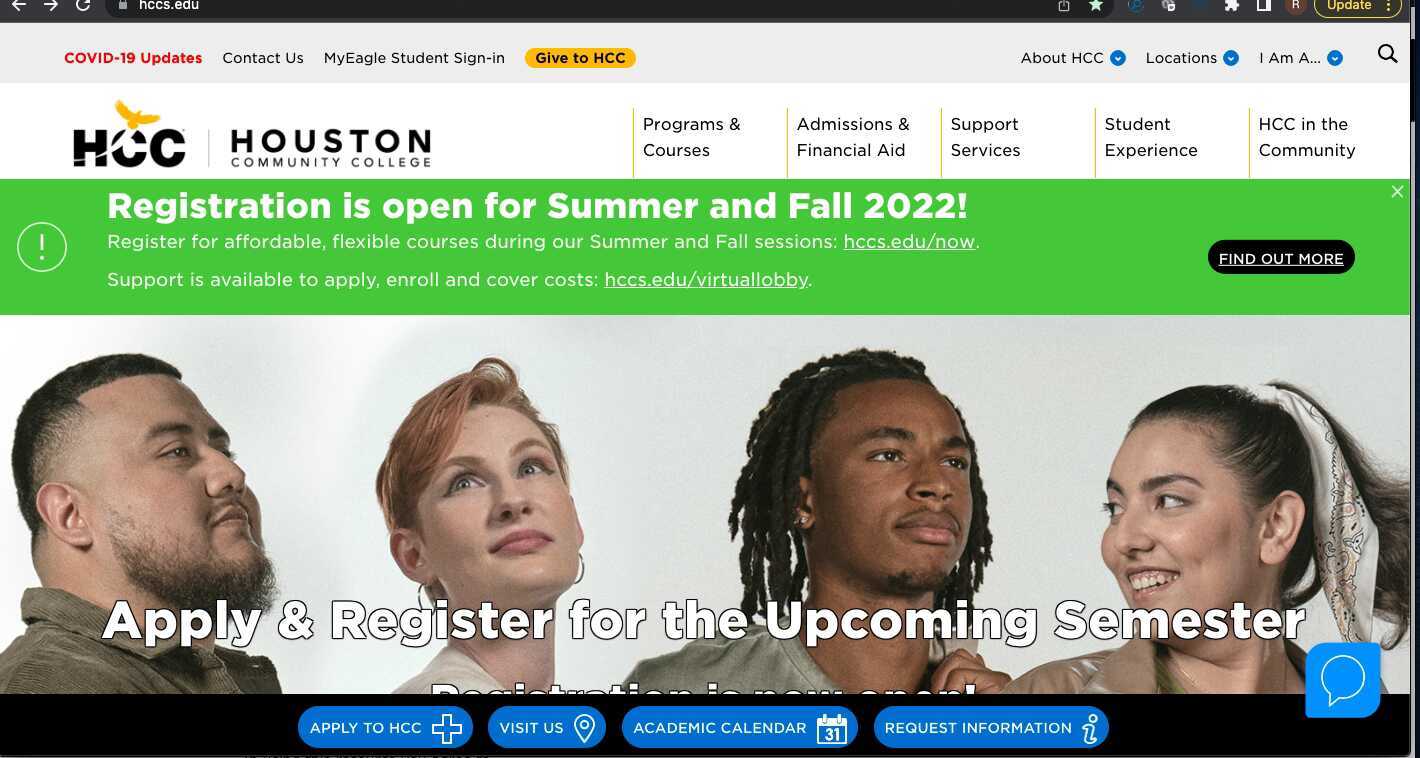Open the browser side panel icon
1420x758 pixels.
coord(1263,6)
